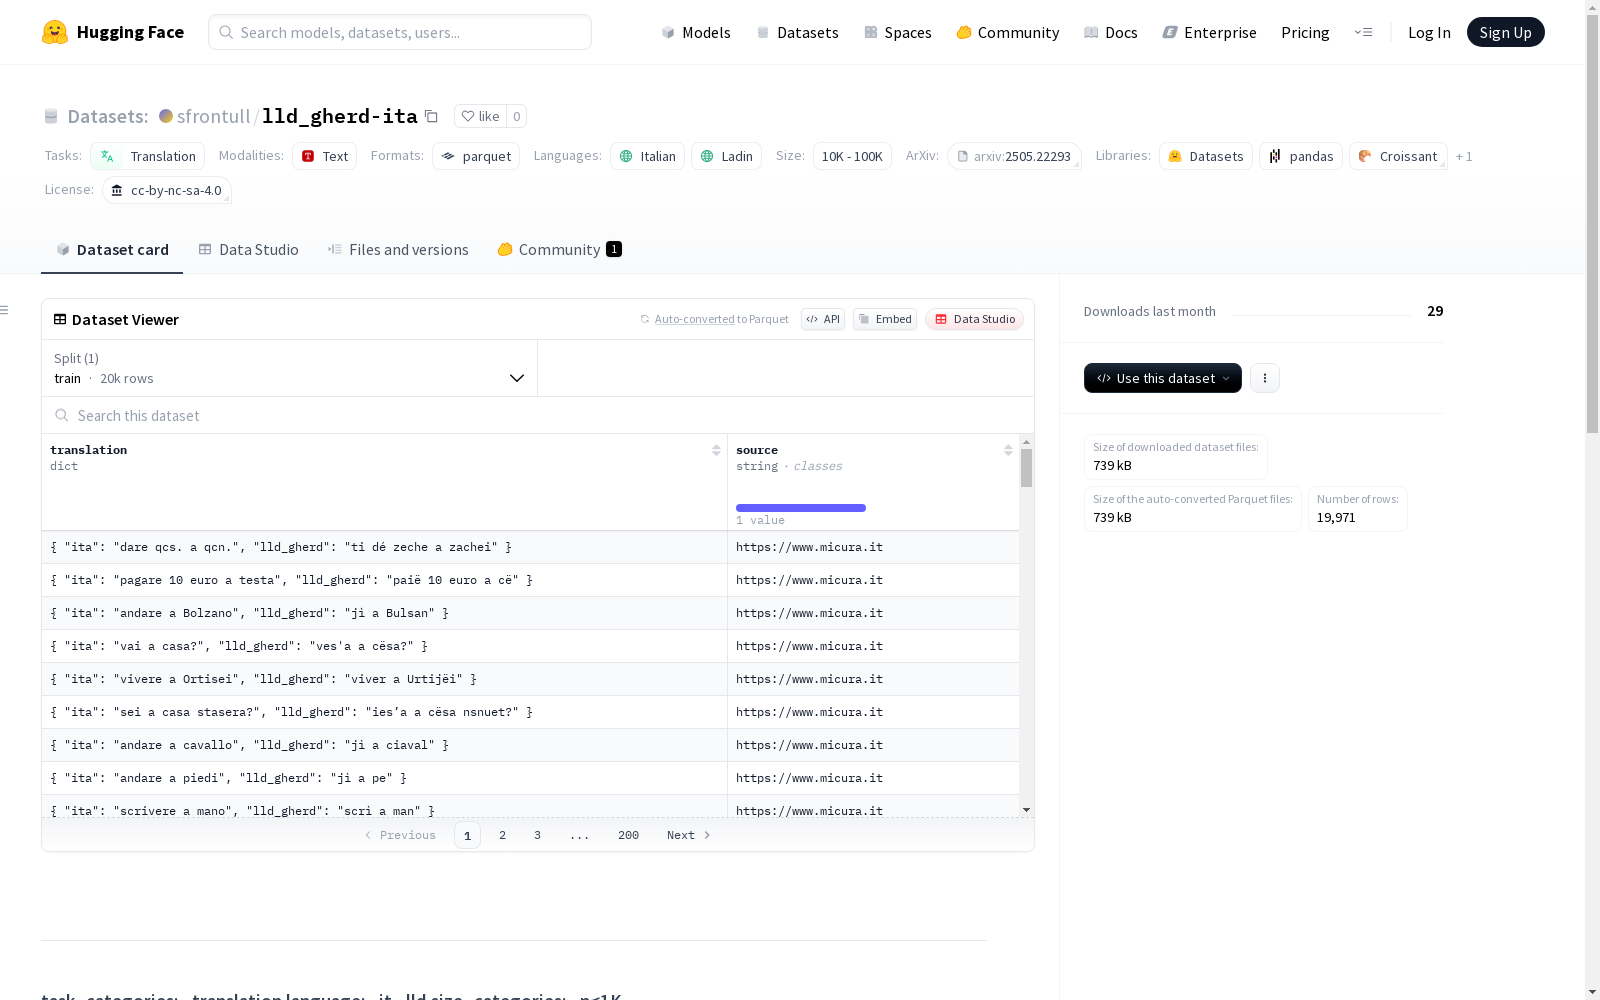Open Docs in the navbar

(1111, 32)
